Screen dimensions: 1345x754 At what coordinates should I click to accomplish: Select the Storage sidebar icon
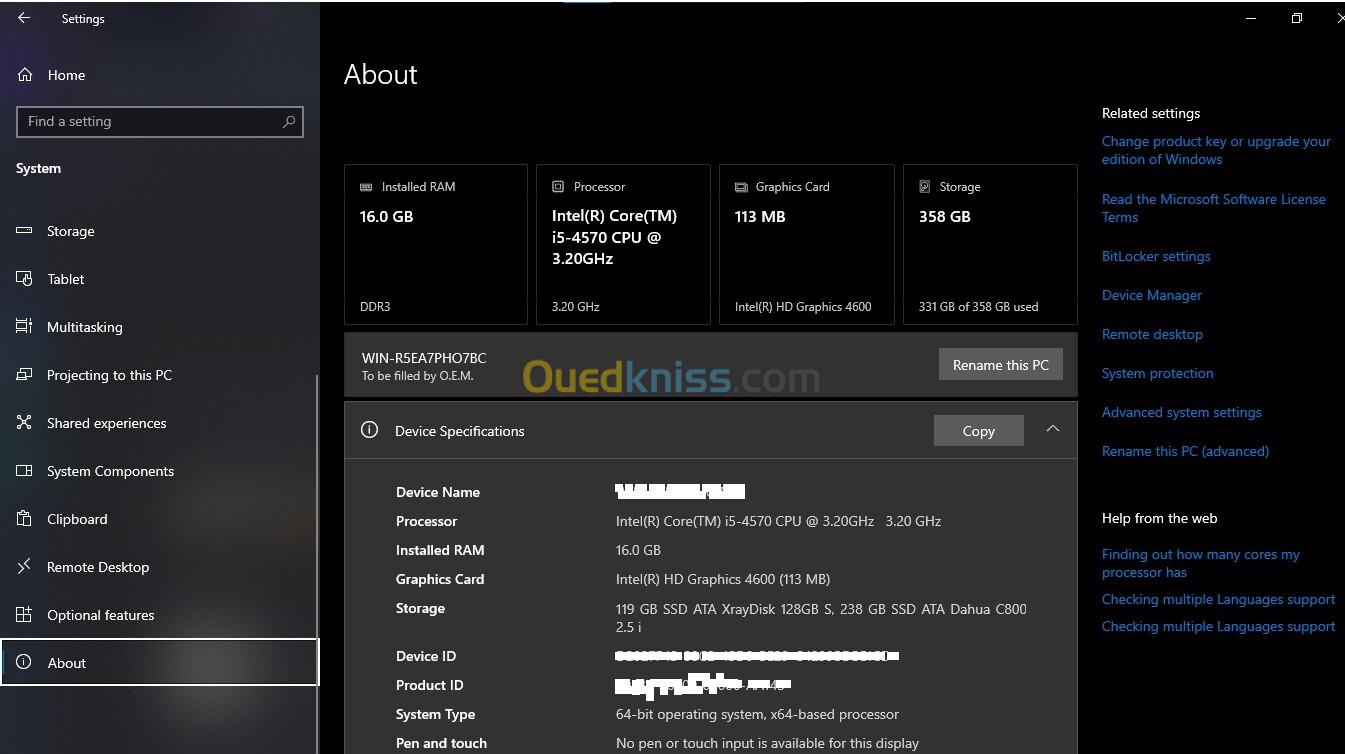point(25,231)
